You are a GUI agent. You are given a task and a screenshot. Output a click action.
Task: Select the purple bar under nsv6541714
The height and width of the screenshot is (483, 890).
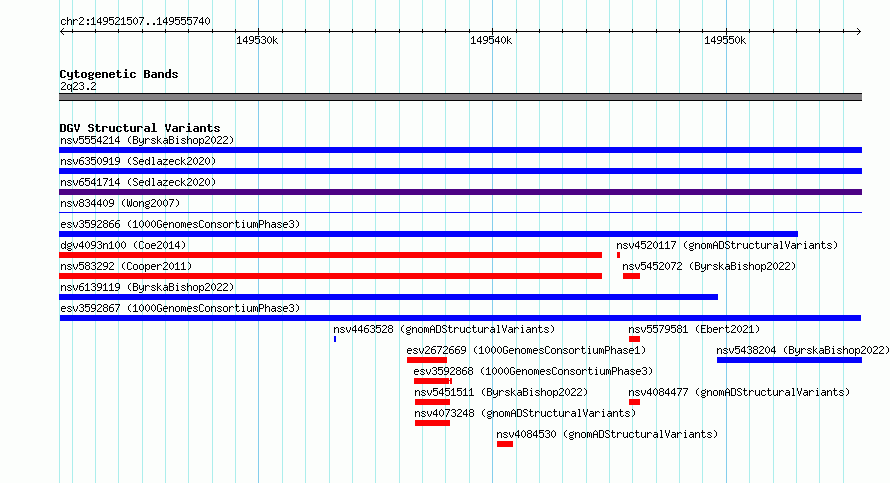click(x=460, y=192)
